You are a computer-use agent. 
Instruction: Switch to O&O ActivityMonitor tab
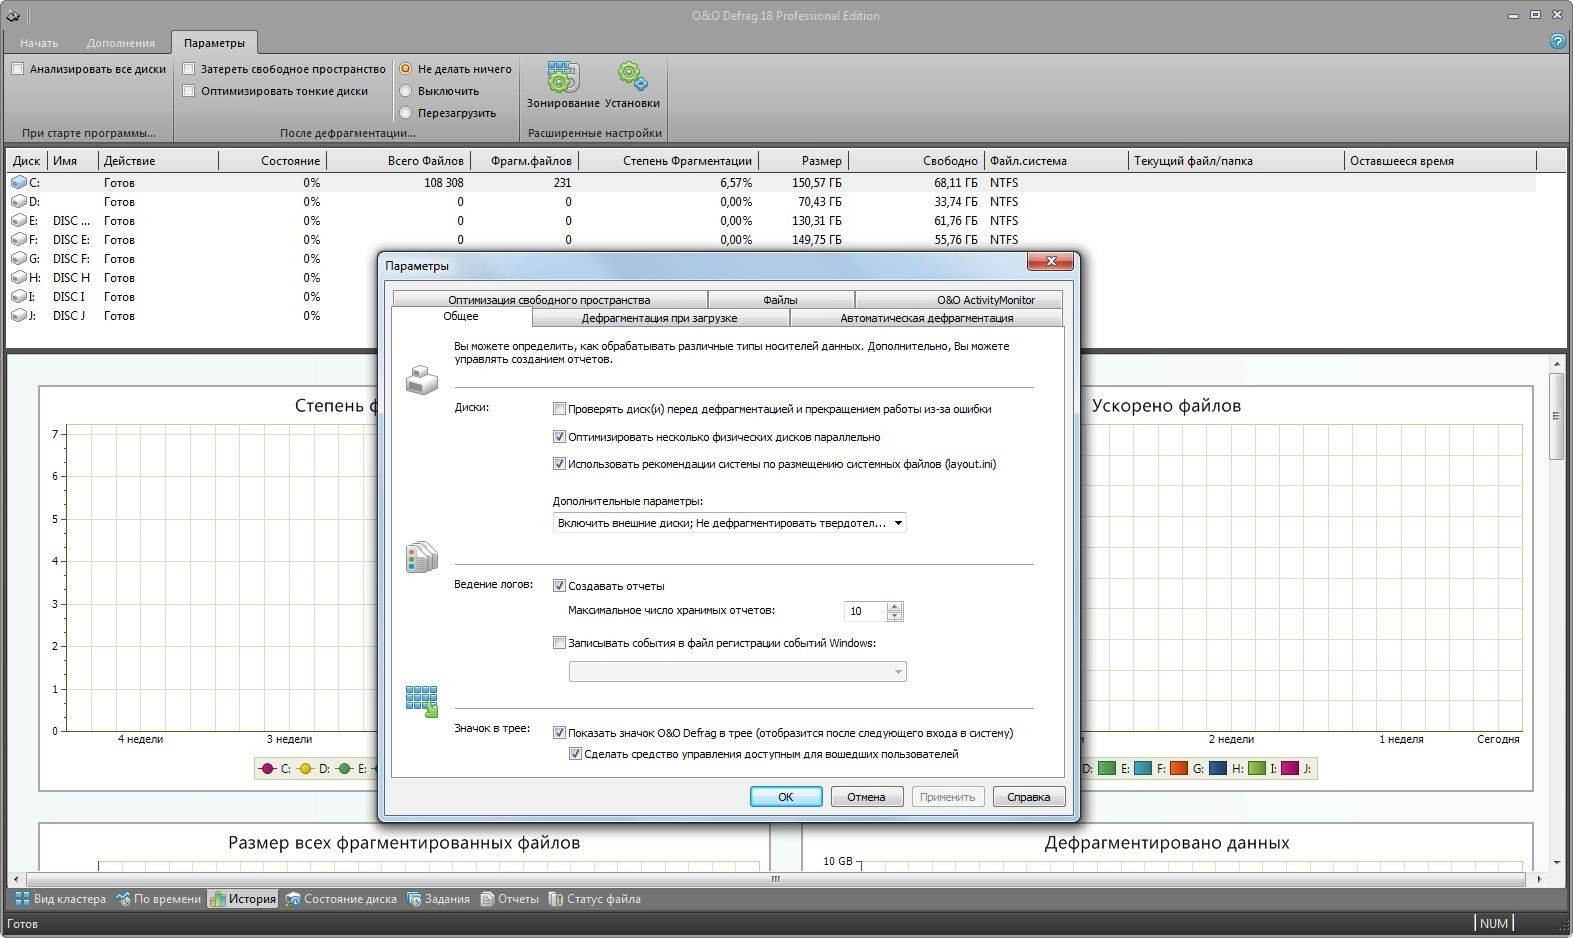point(958,300)
